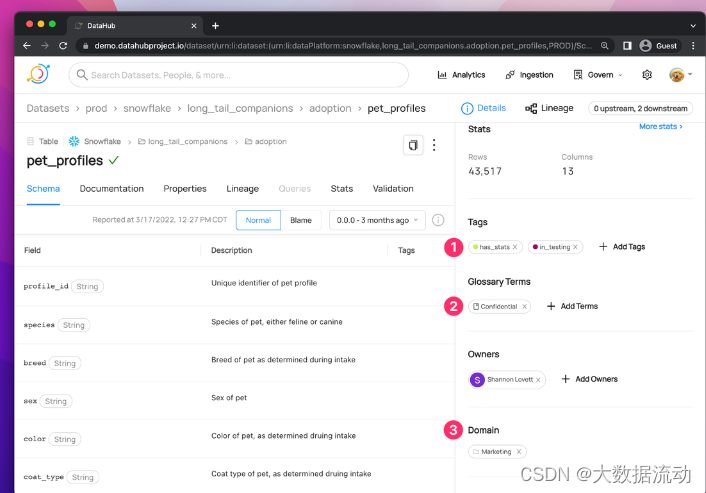Select the Lineage tab below pet_profiles
706x493 pixels.
(243, 189)
